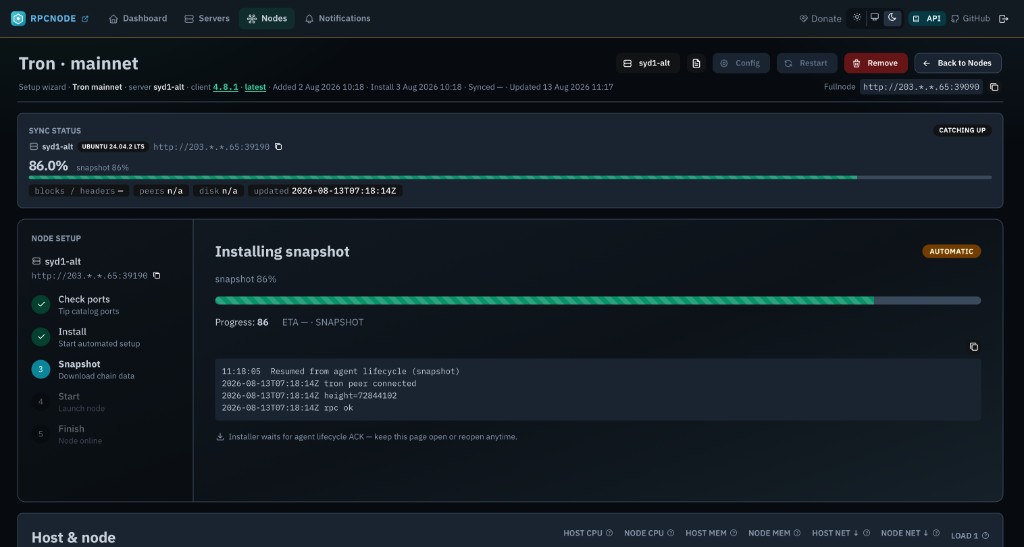Image resolution: width=1024 pixels, height=547 pixels.
Task: Click the 'peers n/a' chip
Action: tap(161, 191)
